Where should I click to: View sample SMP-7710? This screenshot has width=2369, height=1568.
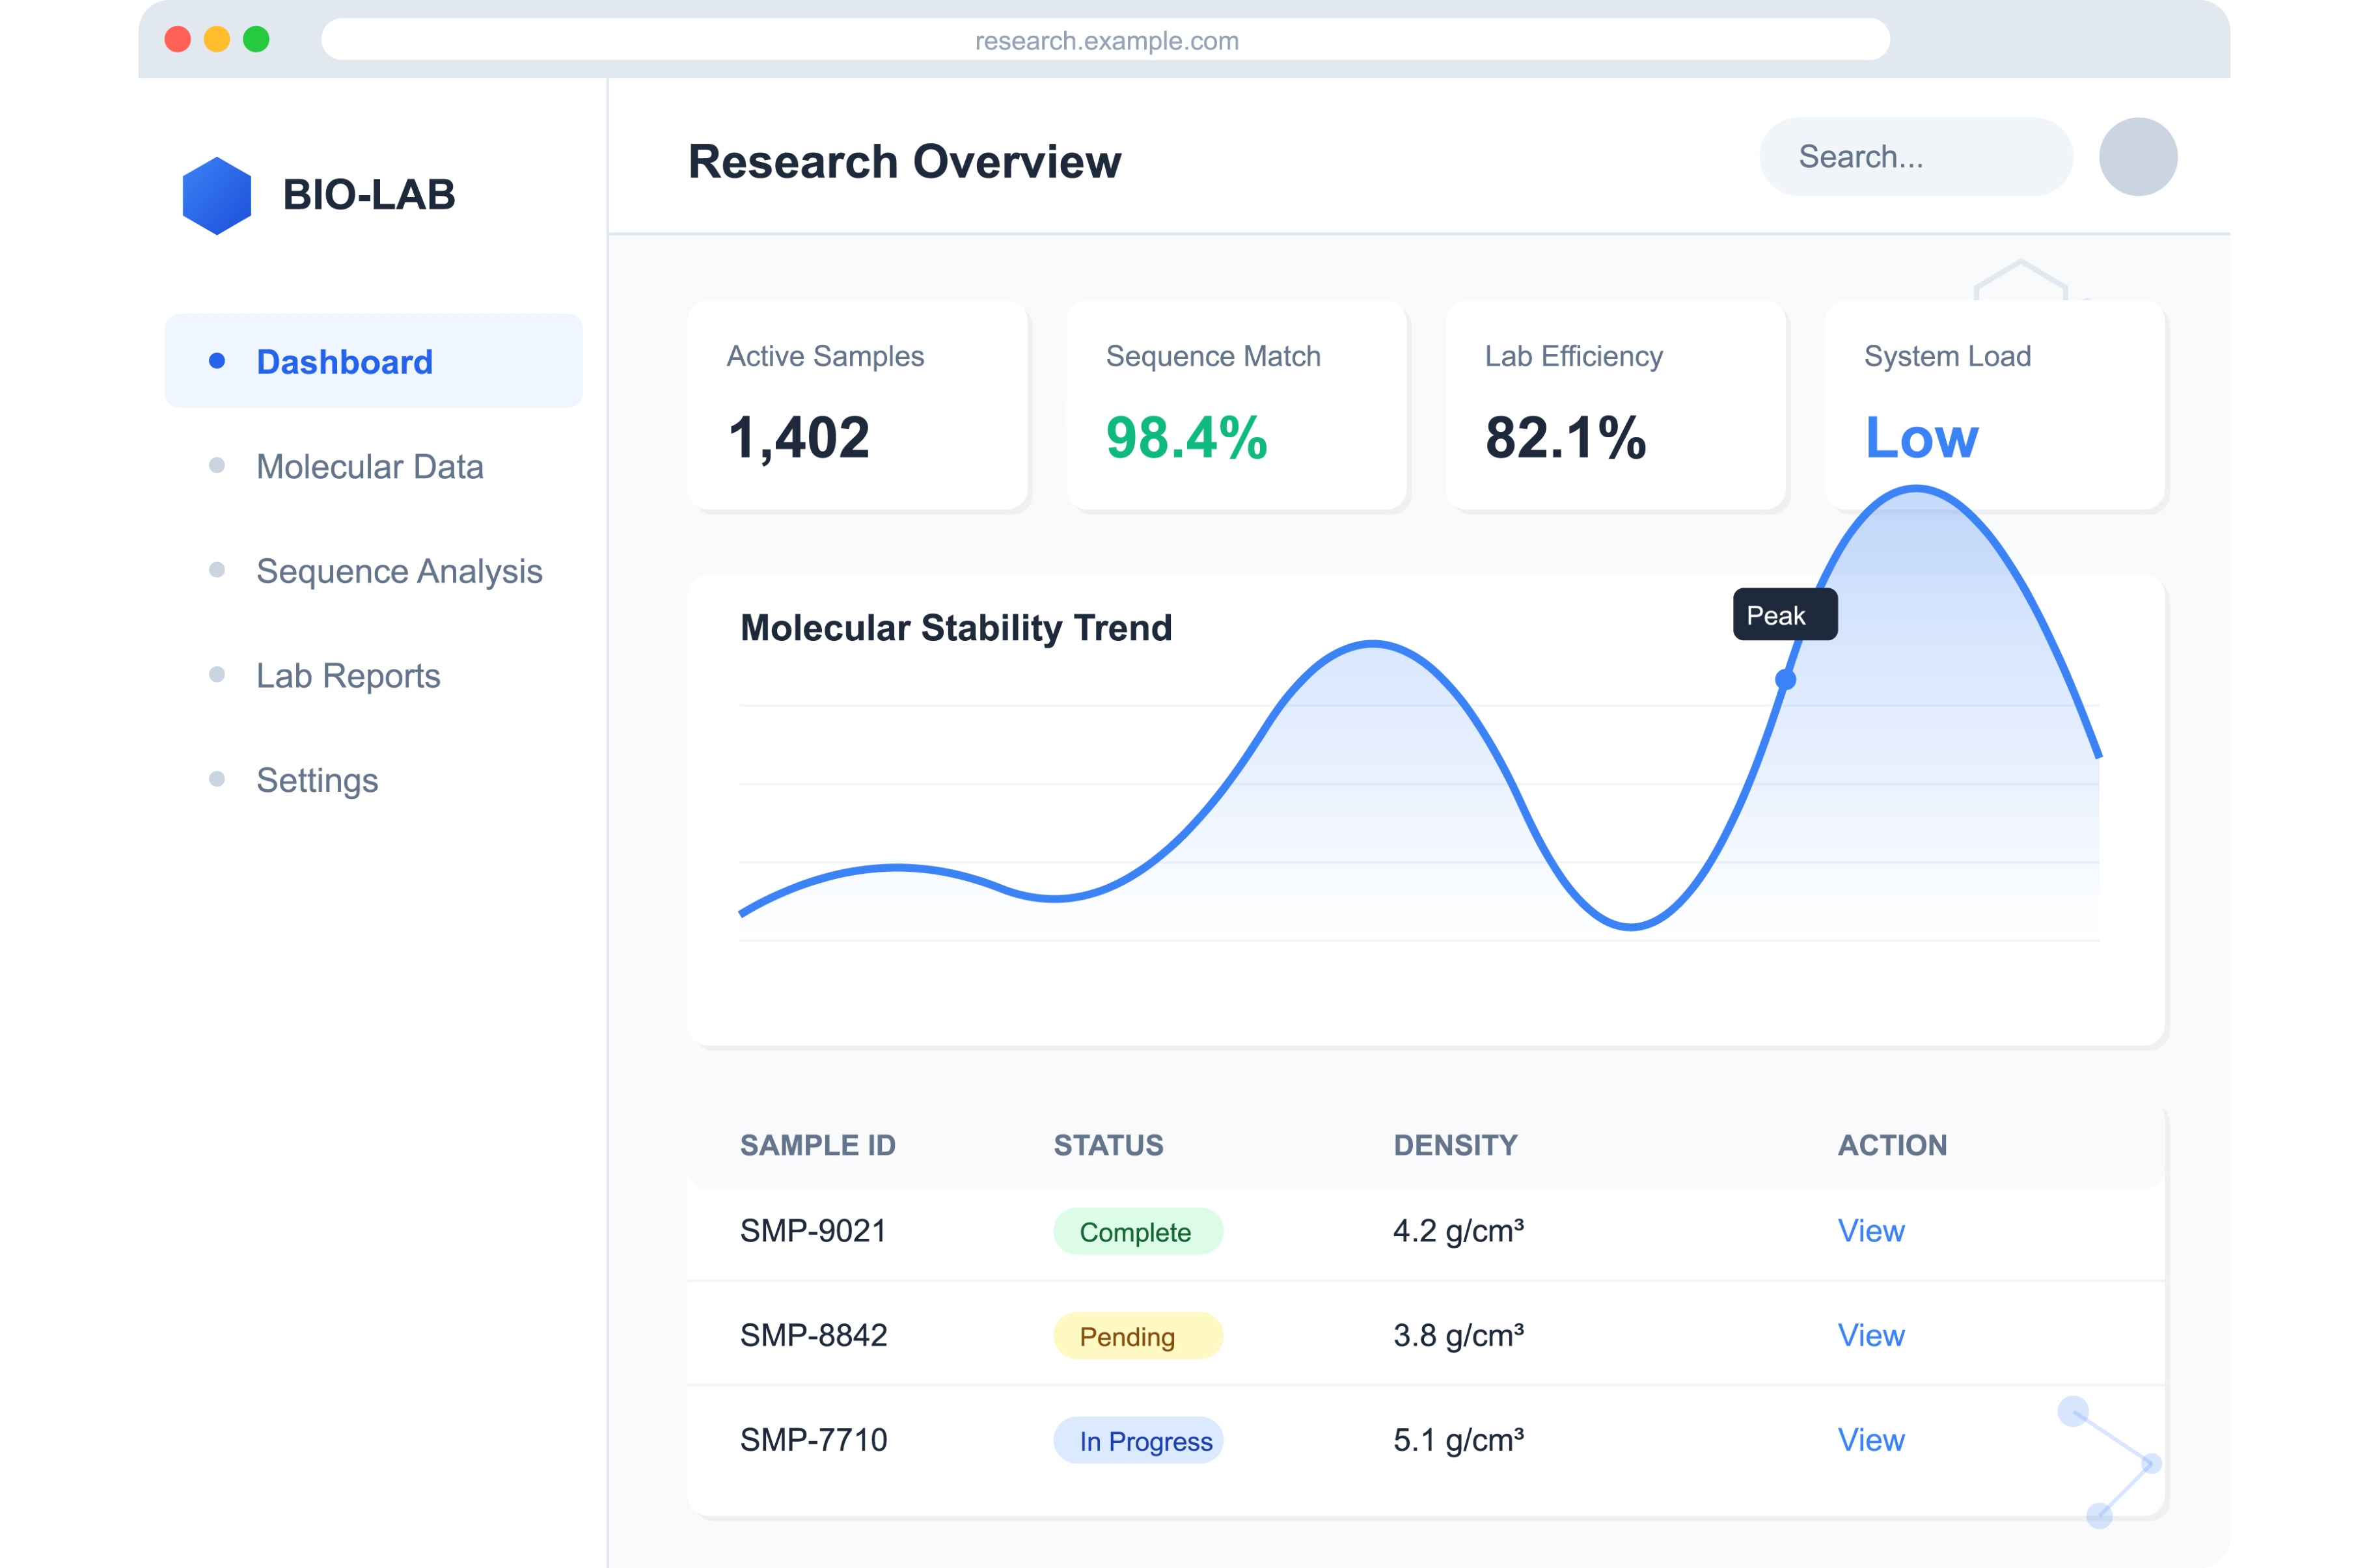[x=1869, y=1440]
